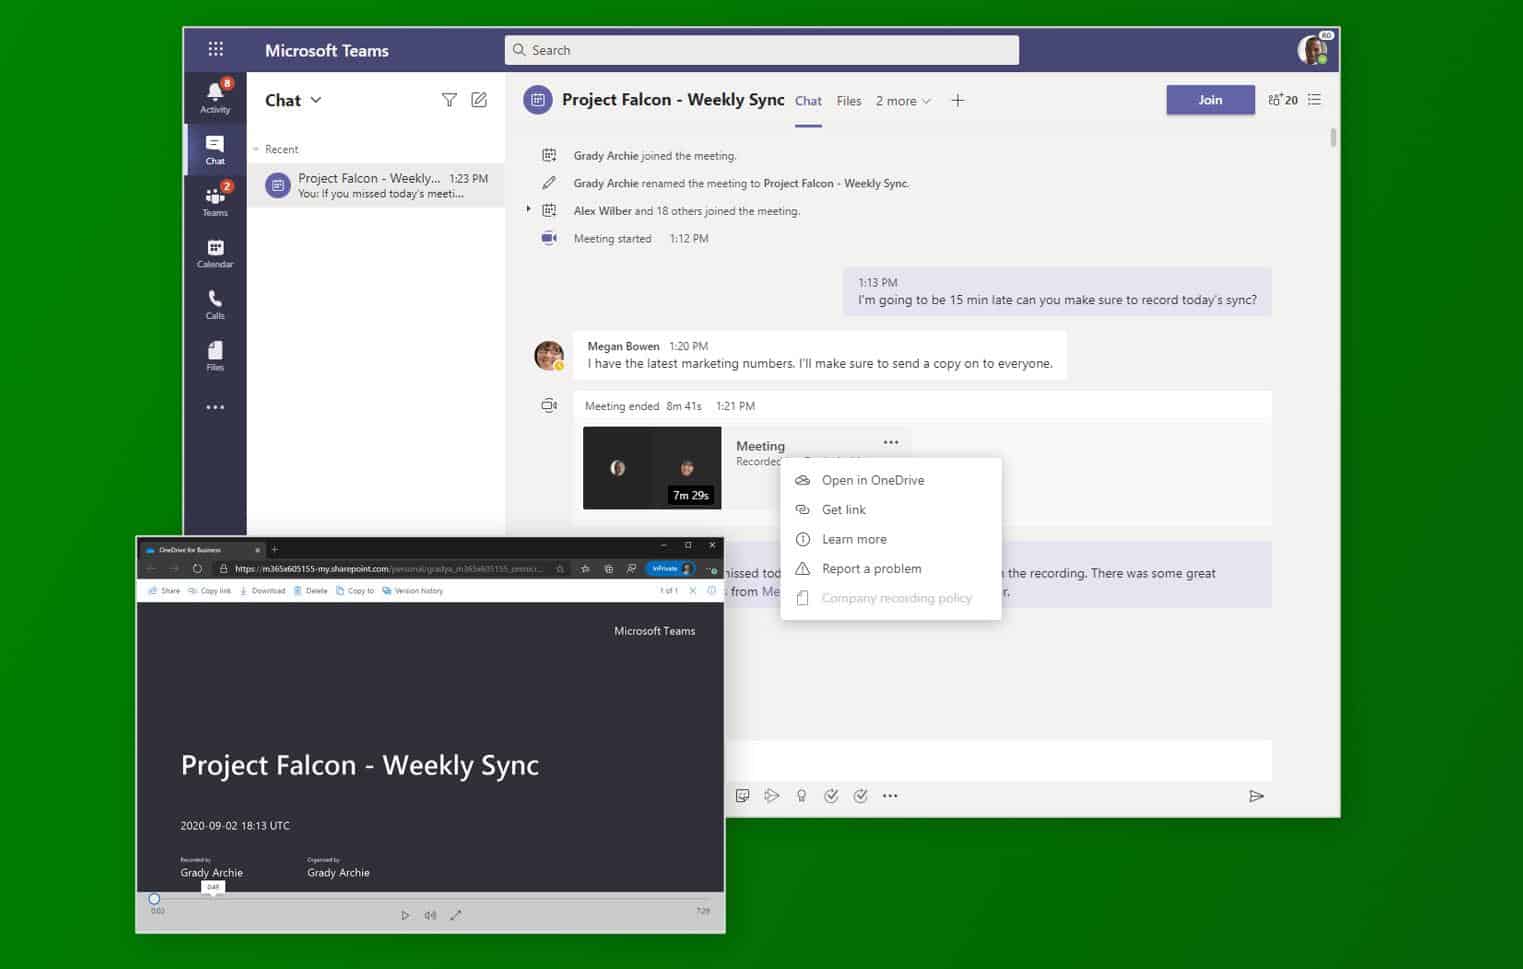1523x969 pixels.
Task: Open meeting notes list icon beside participants
Action: pyautogui.click(x=1315, y=100)
